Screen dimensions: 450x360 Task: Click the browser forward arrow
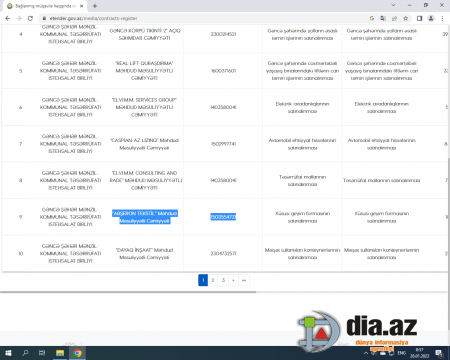[x=19, y=18]
